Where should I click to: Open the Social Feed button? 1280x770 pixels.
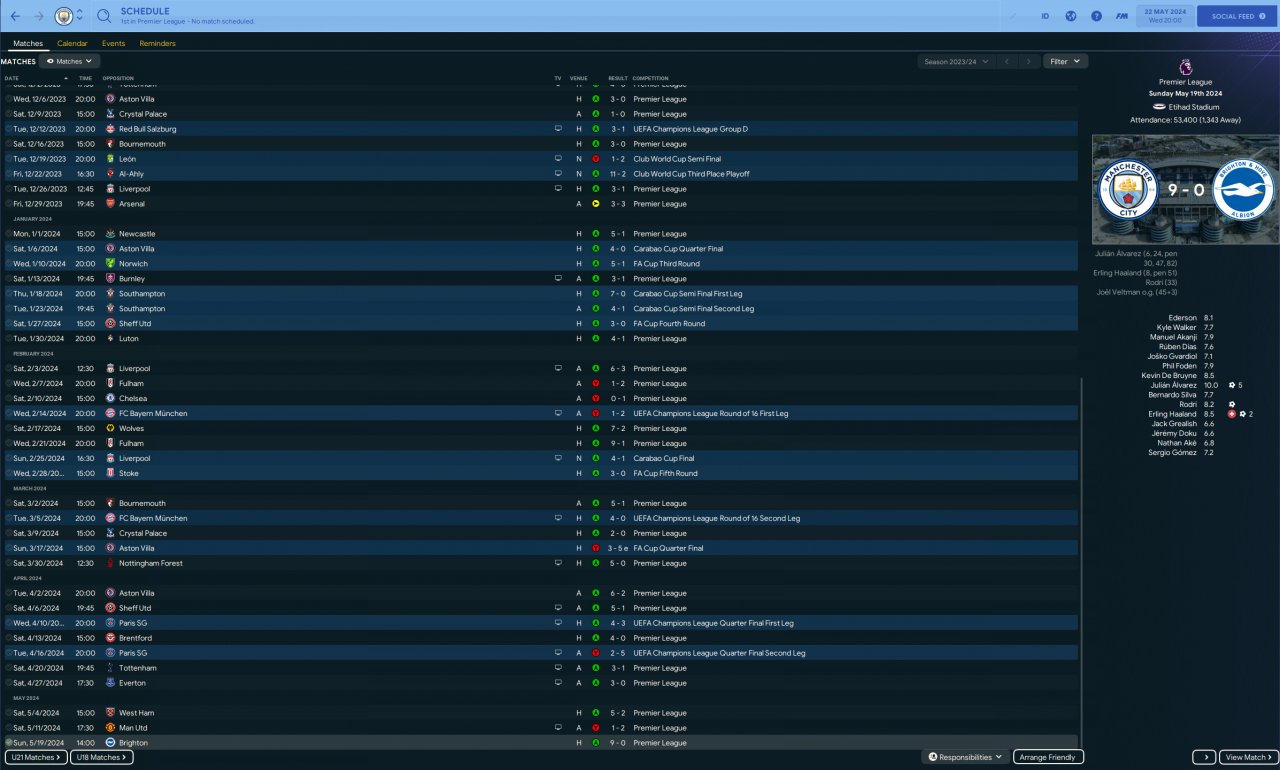(x=1237, y=16)
